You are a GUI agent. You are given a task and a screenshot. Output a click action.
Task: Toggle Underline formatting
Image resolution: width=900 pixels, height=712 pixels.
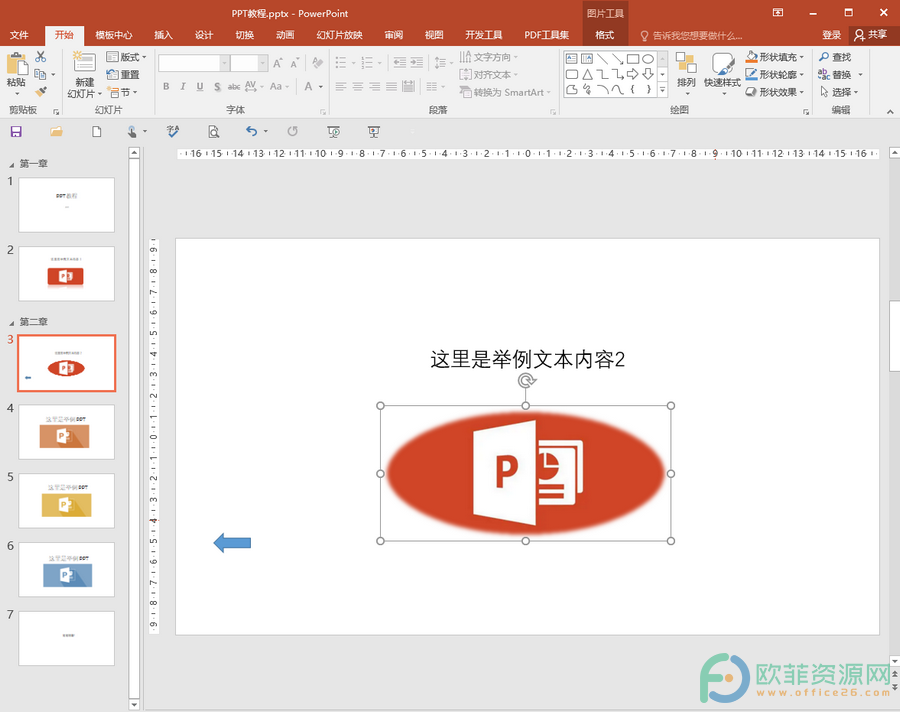click(x=200, y=87)
